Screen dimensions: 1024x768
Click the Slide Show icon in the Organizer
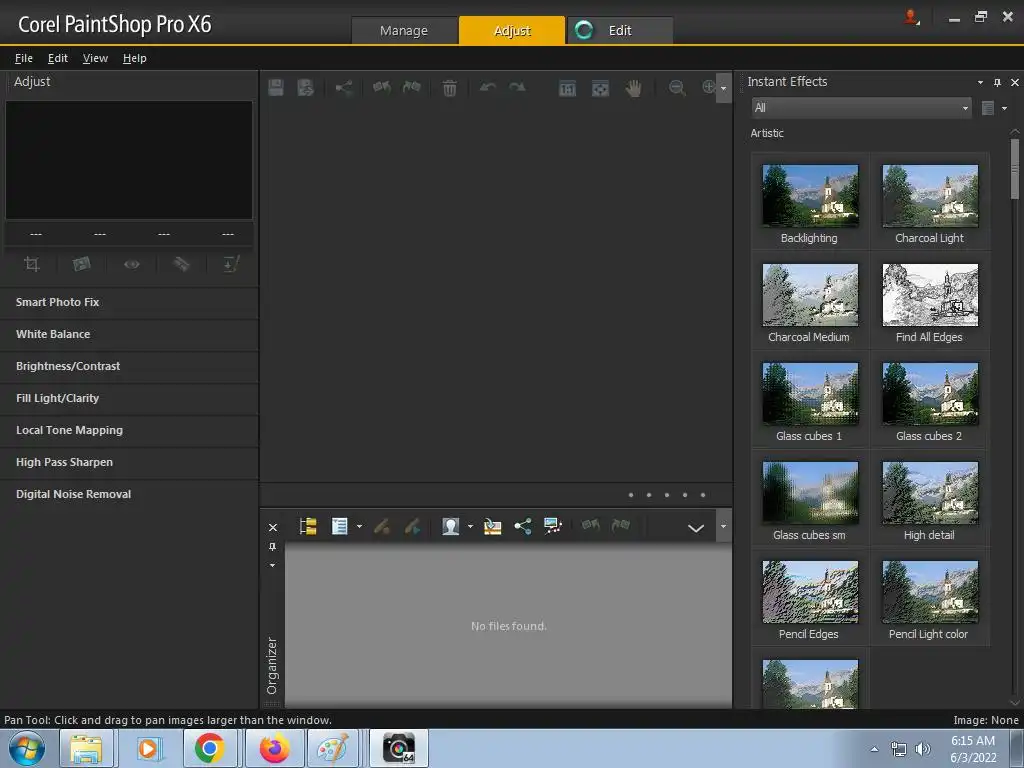click(552, 526)
